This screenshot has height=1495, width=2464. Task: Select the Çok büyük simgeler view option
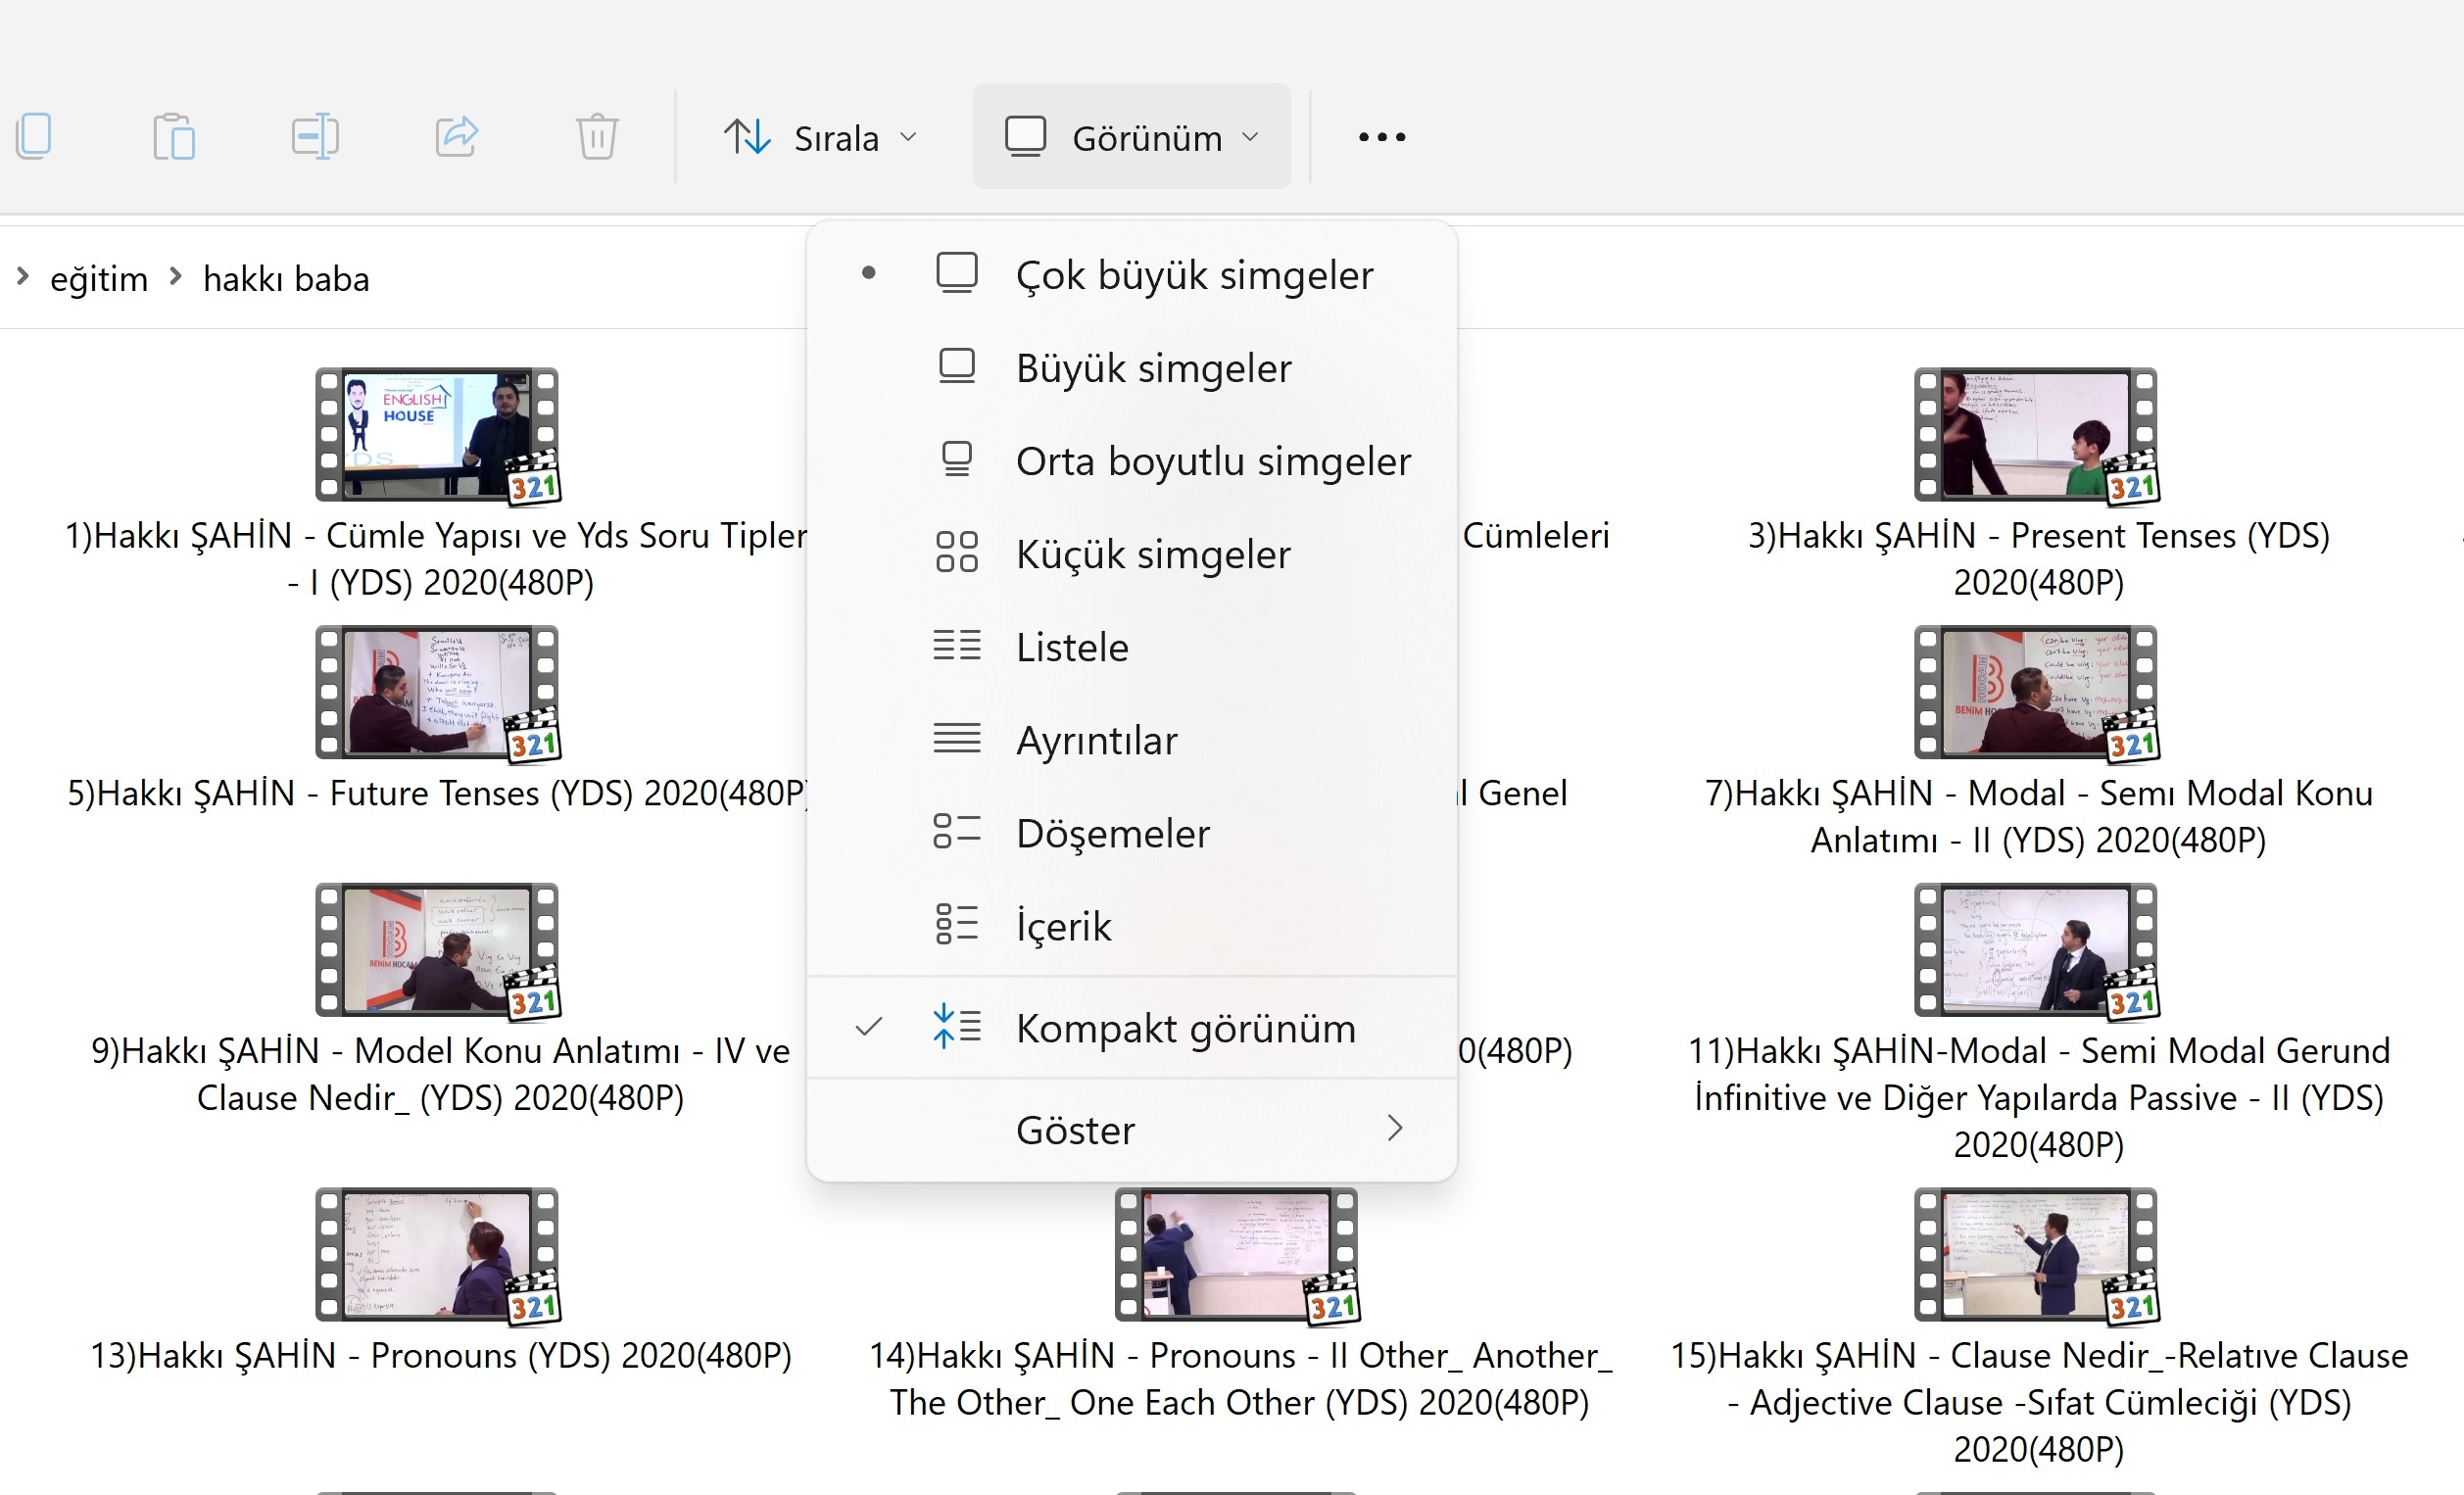[1194, 275]
